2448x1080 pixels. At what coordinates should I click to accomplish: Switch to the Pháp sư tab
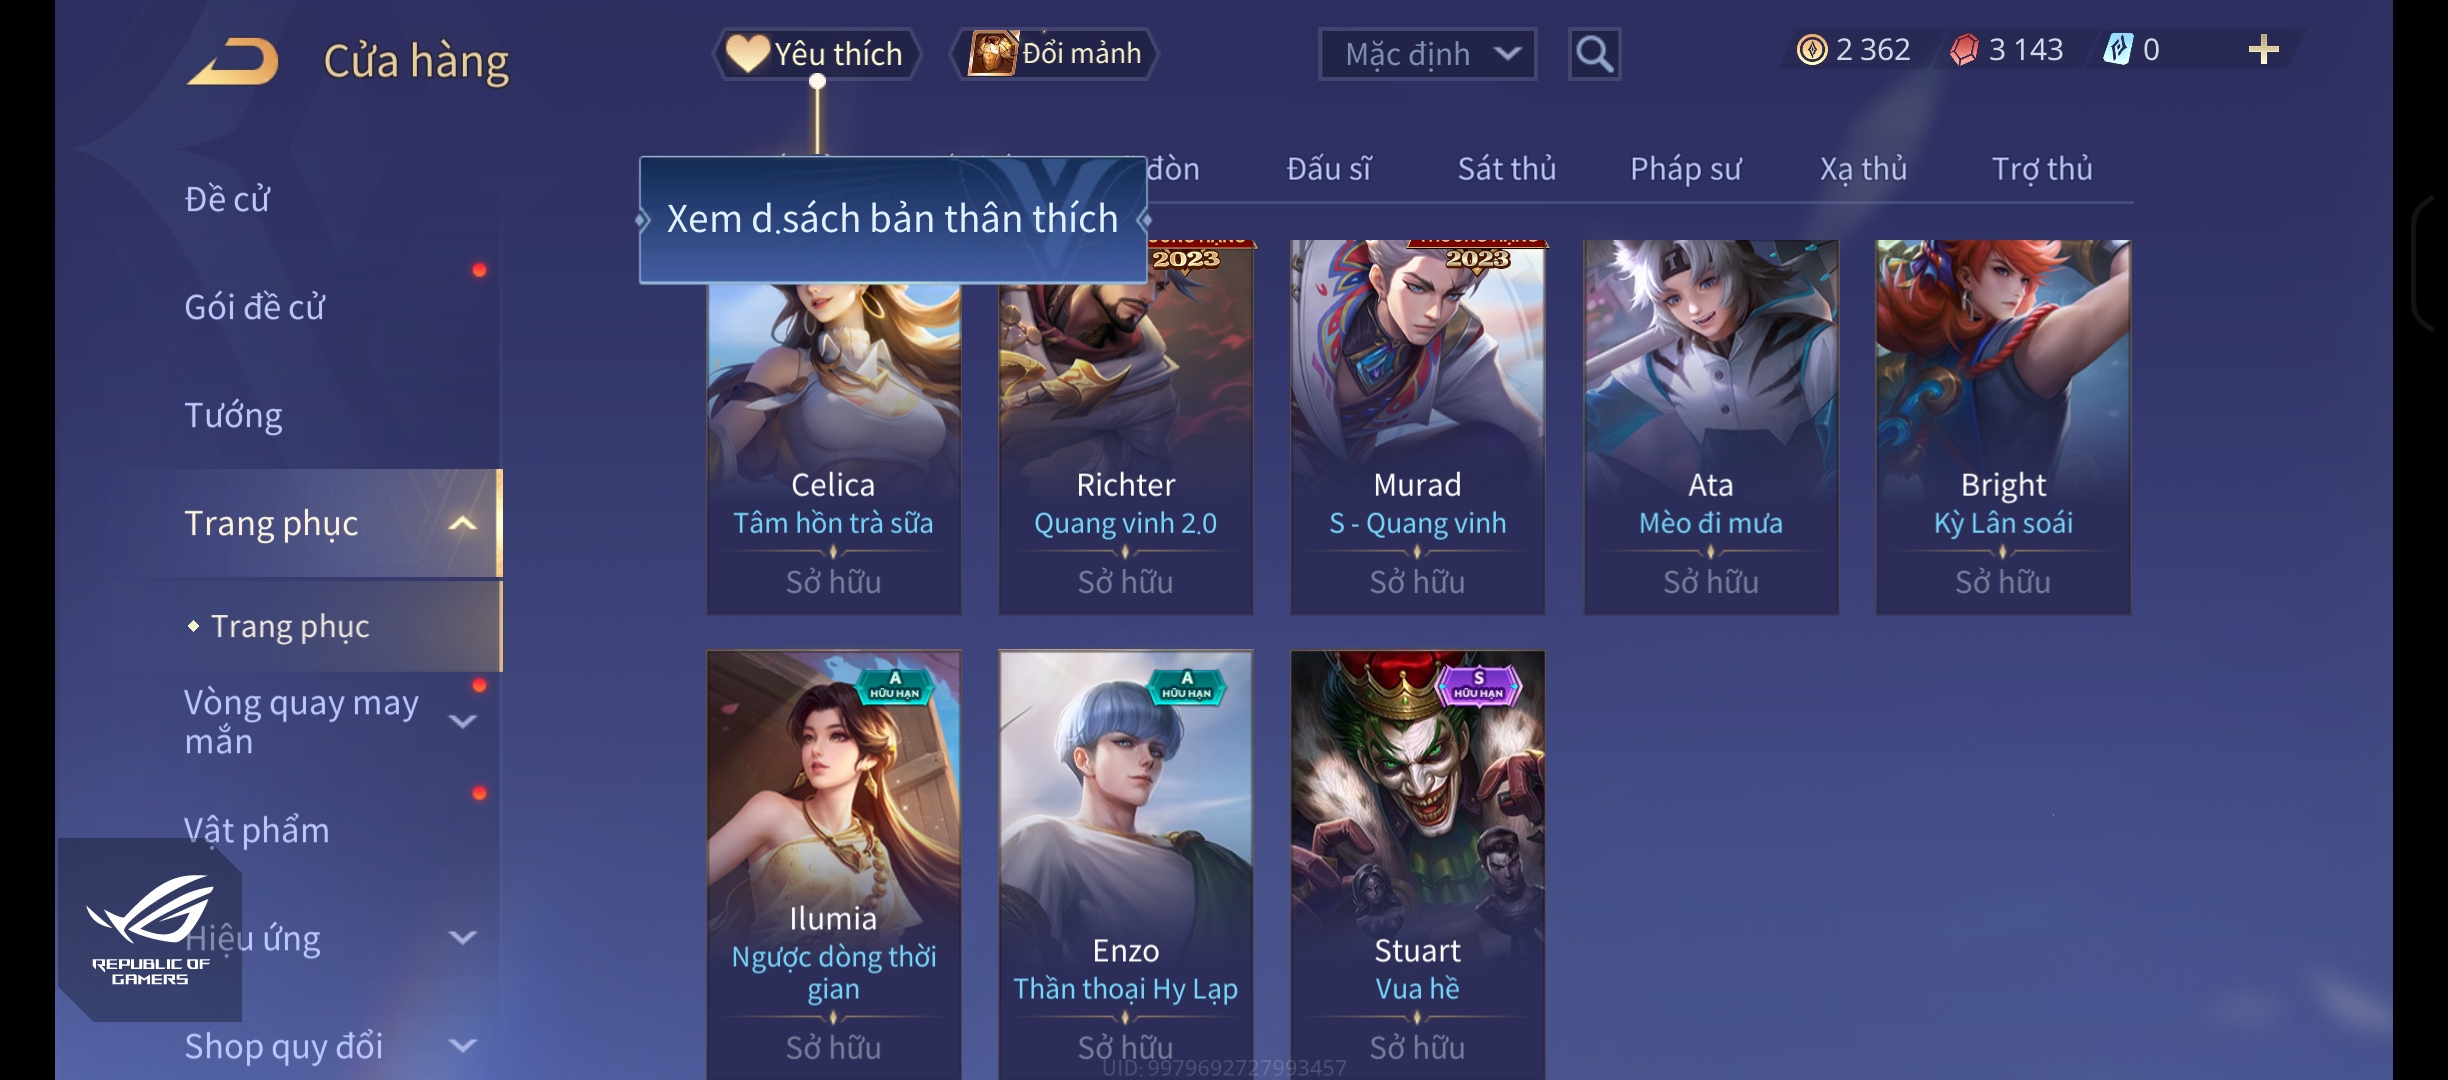click(x=1685, y=169)
